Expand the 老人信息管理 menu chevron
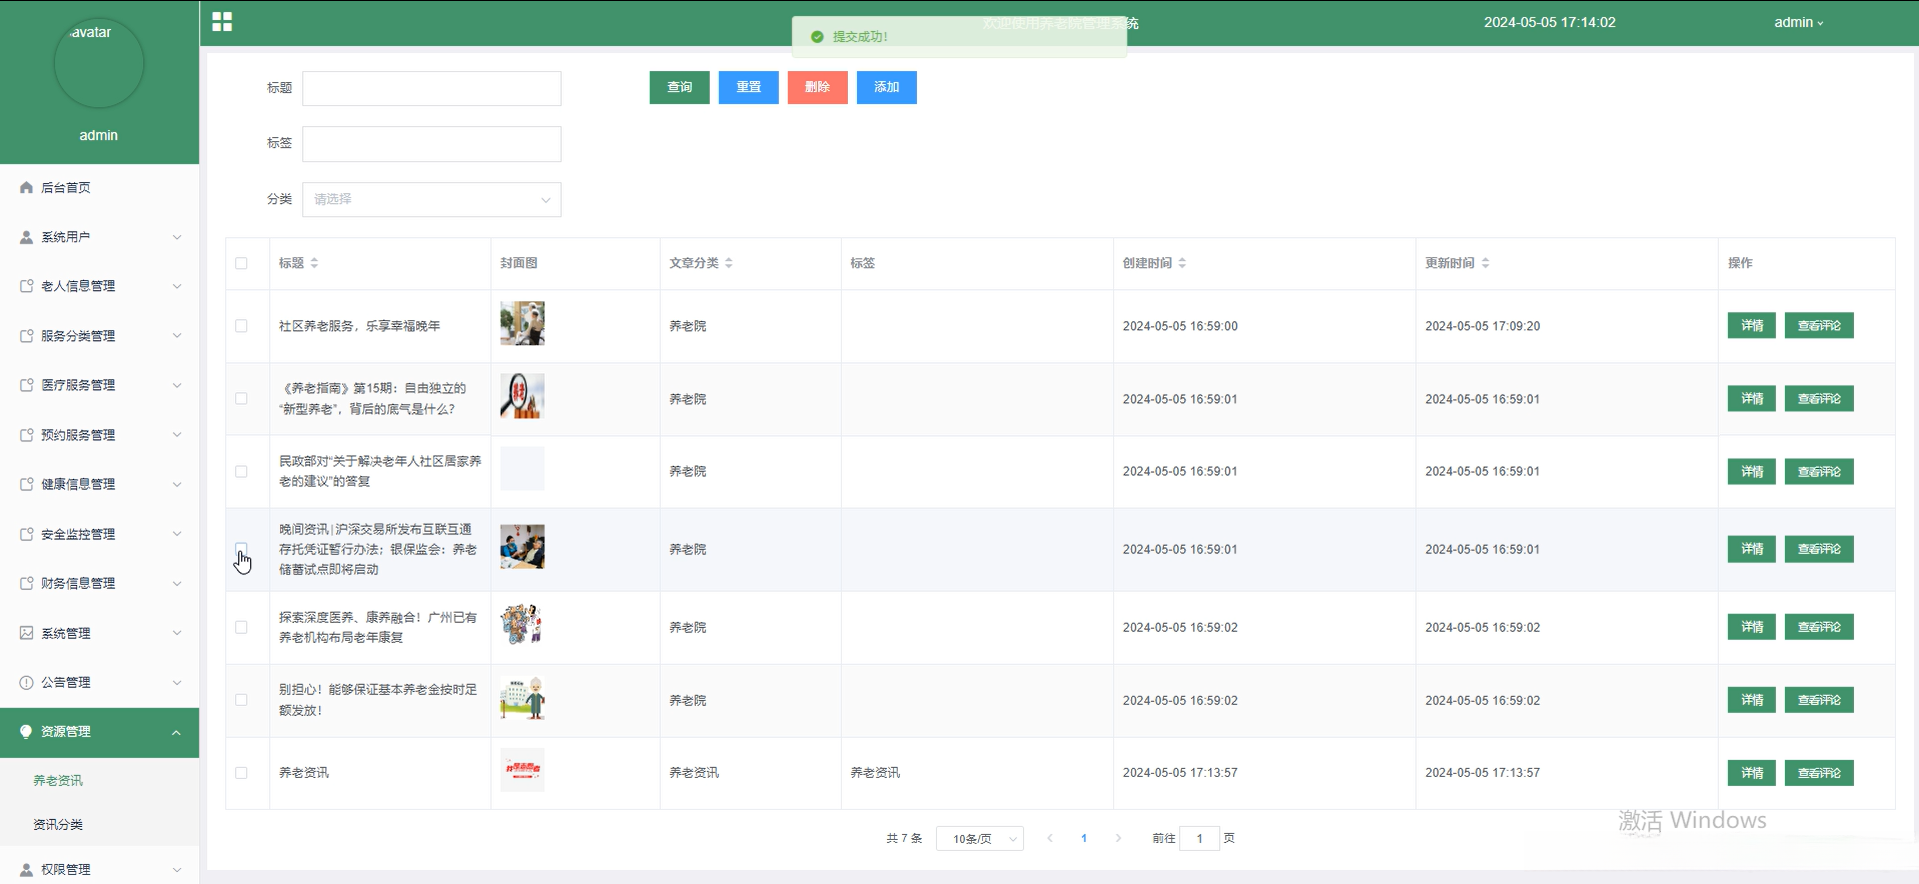Screen dimensions: 1919x884 click(x=177, y=286)
